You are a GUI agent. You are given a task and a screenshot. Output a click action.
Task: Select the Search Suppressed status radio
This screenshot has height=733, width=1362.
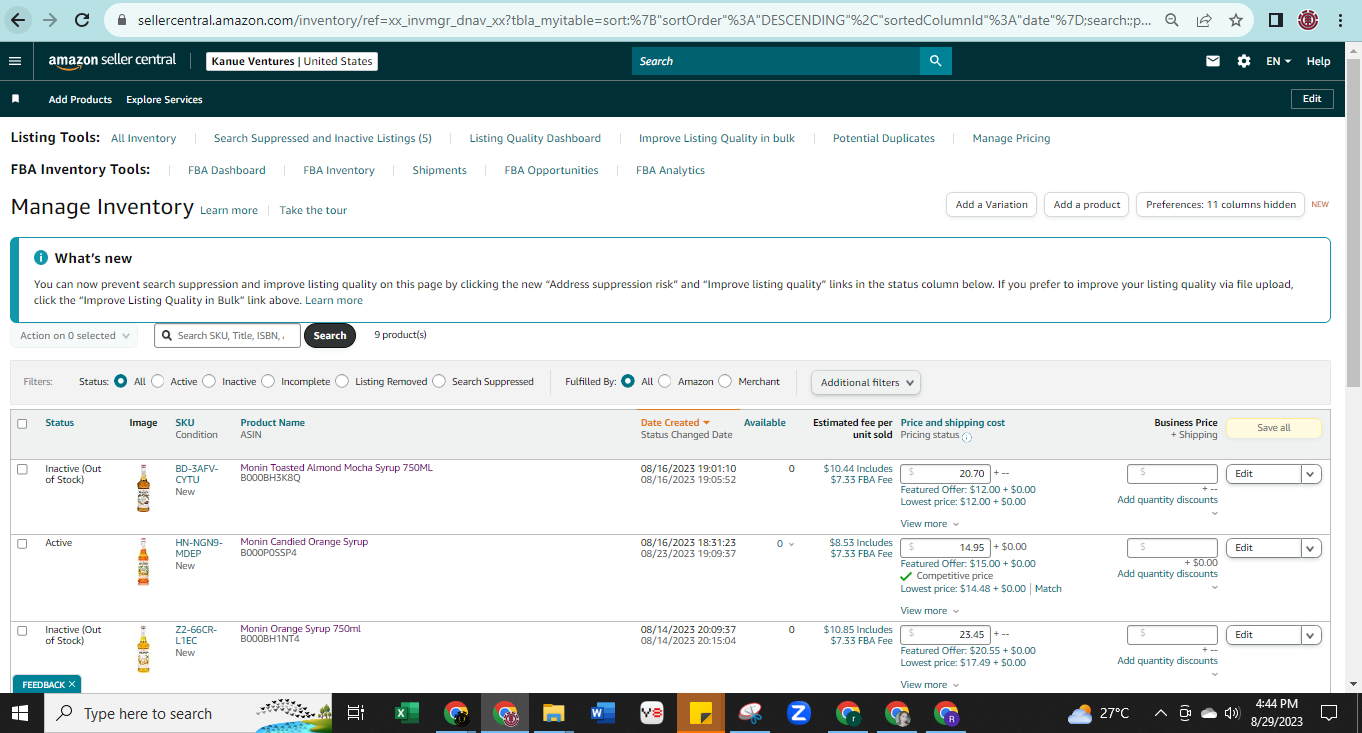point(439,381)
